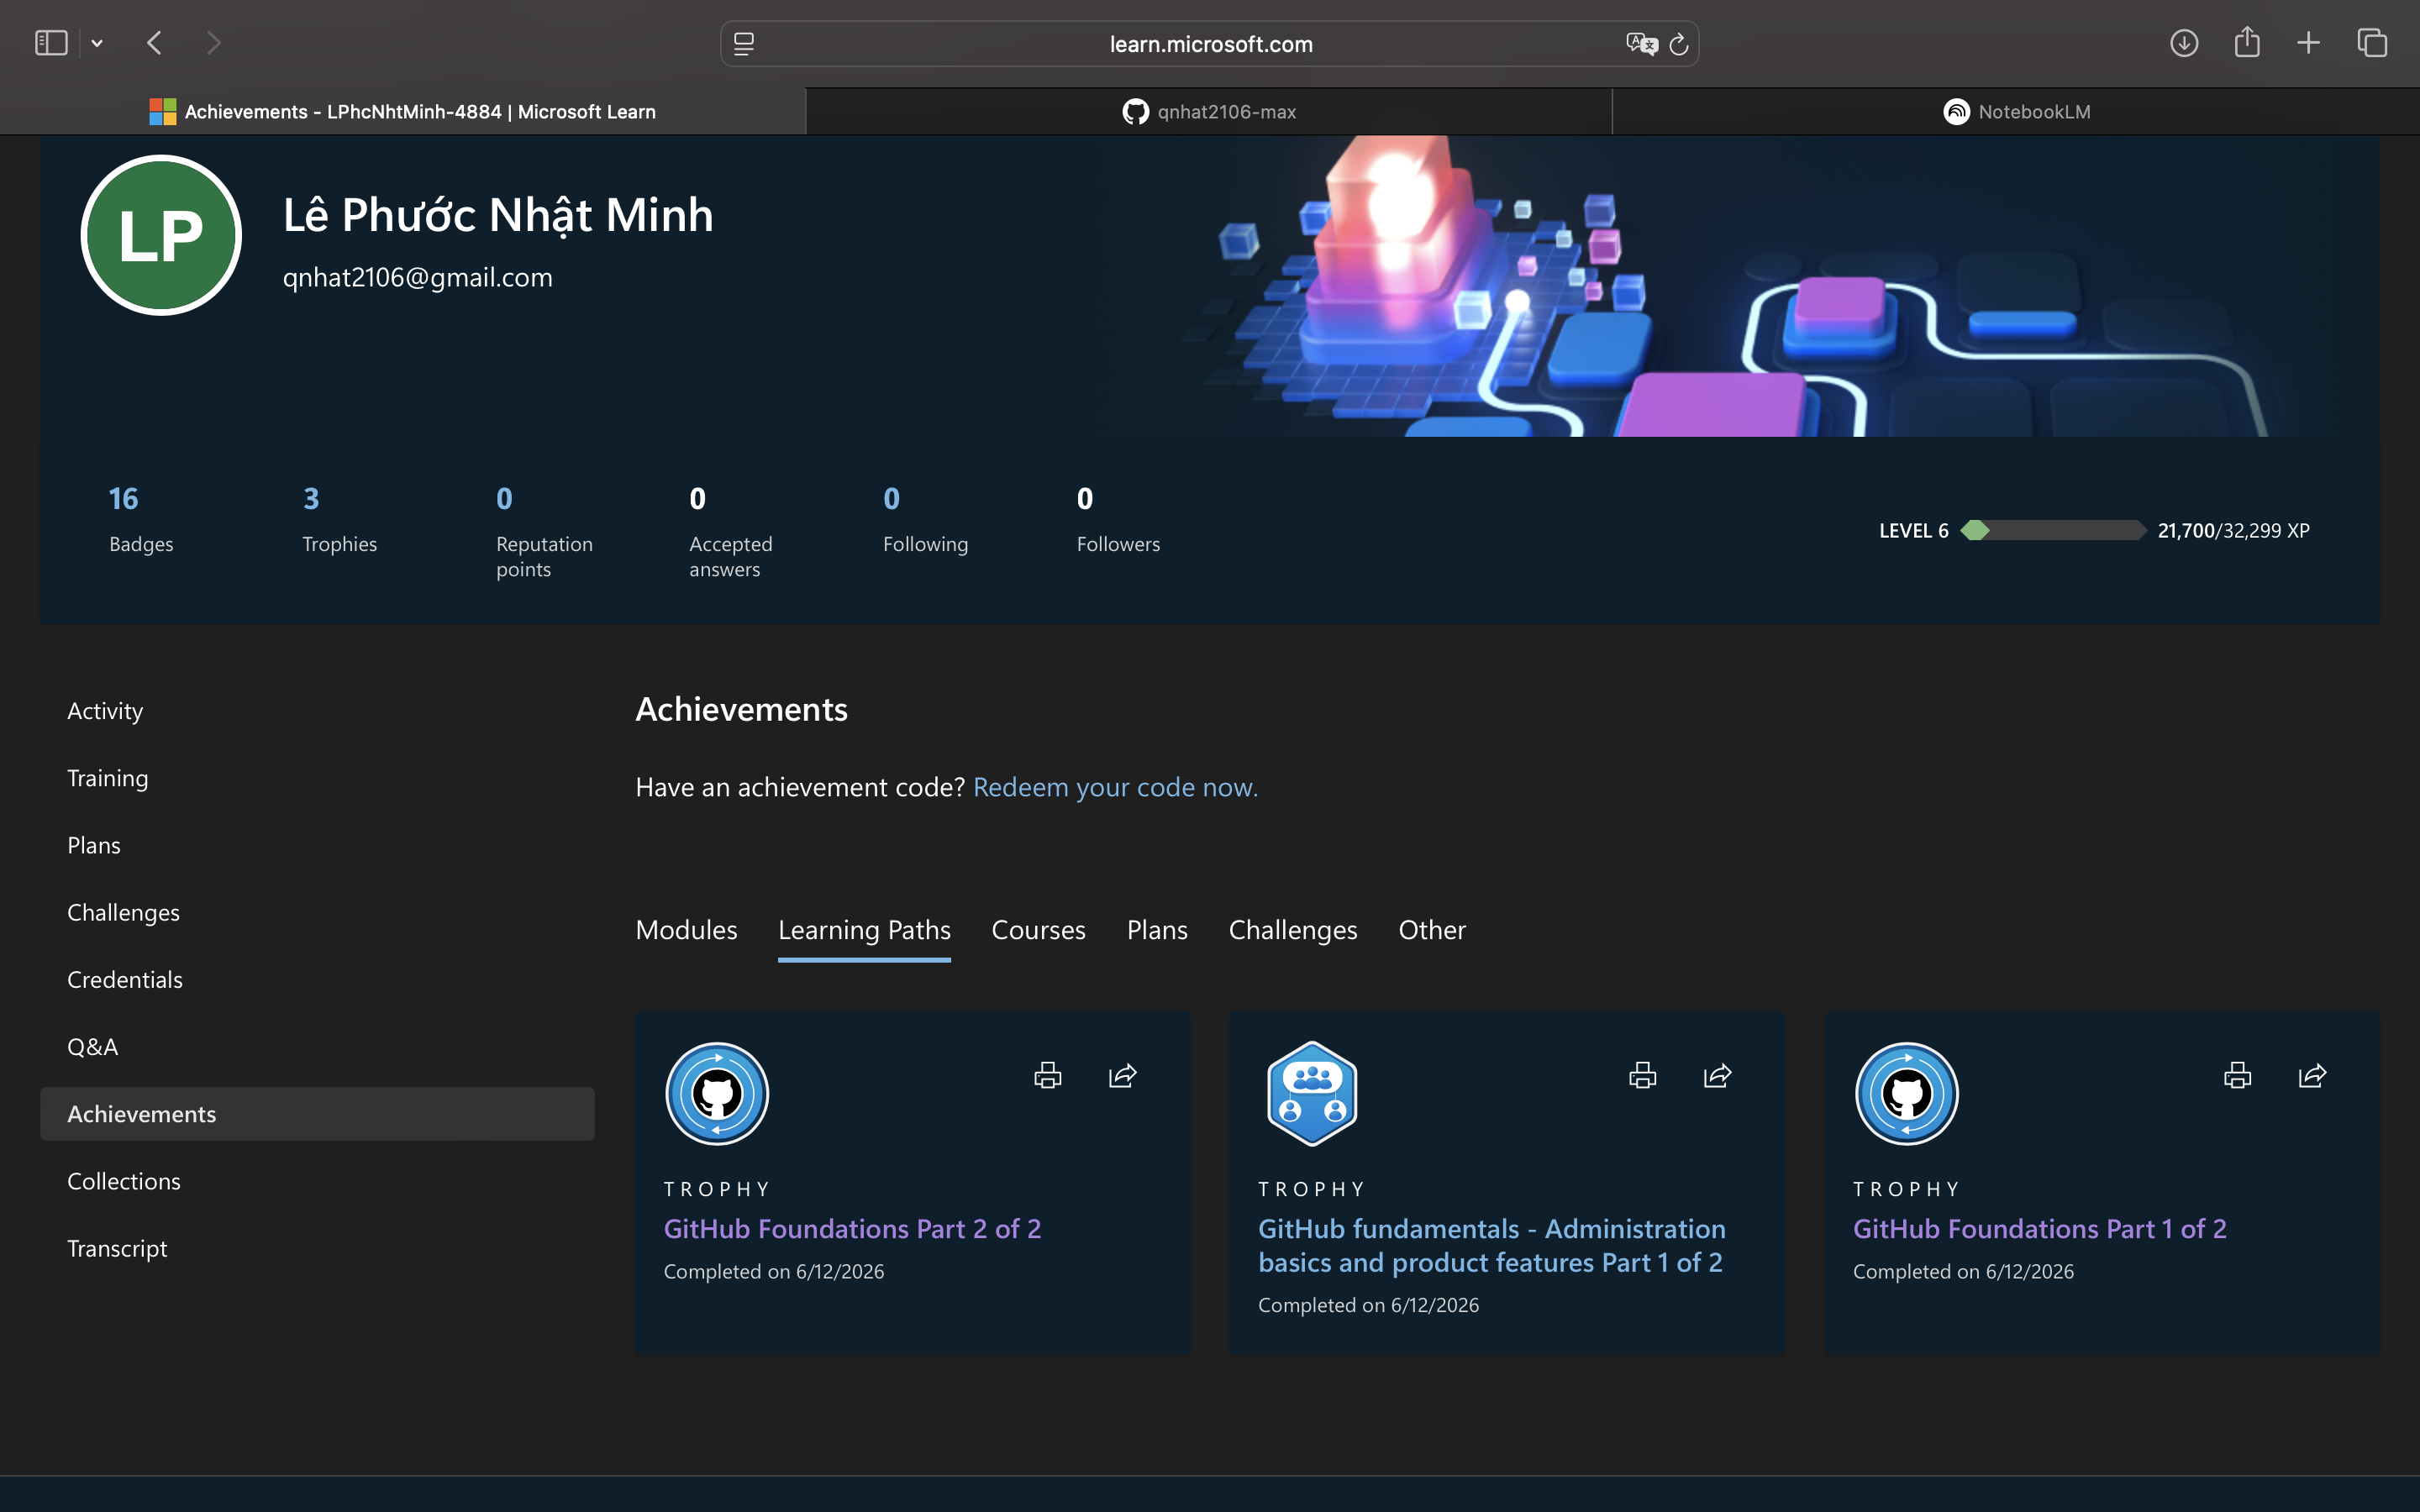Switch to the Challenges achievements tab
The width and height of the screenshot is (2420, 1512).
click(x=1293, y=930)
